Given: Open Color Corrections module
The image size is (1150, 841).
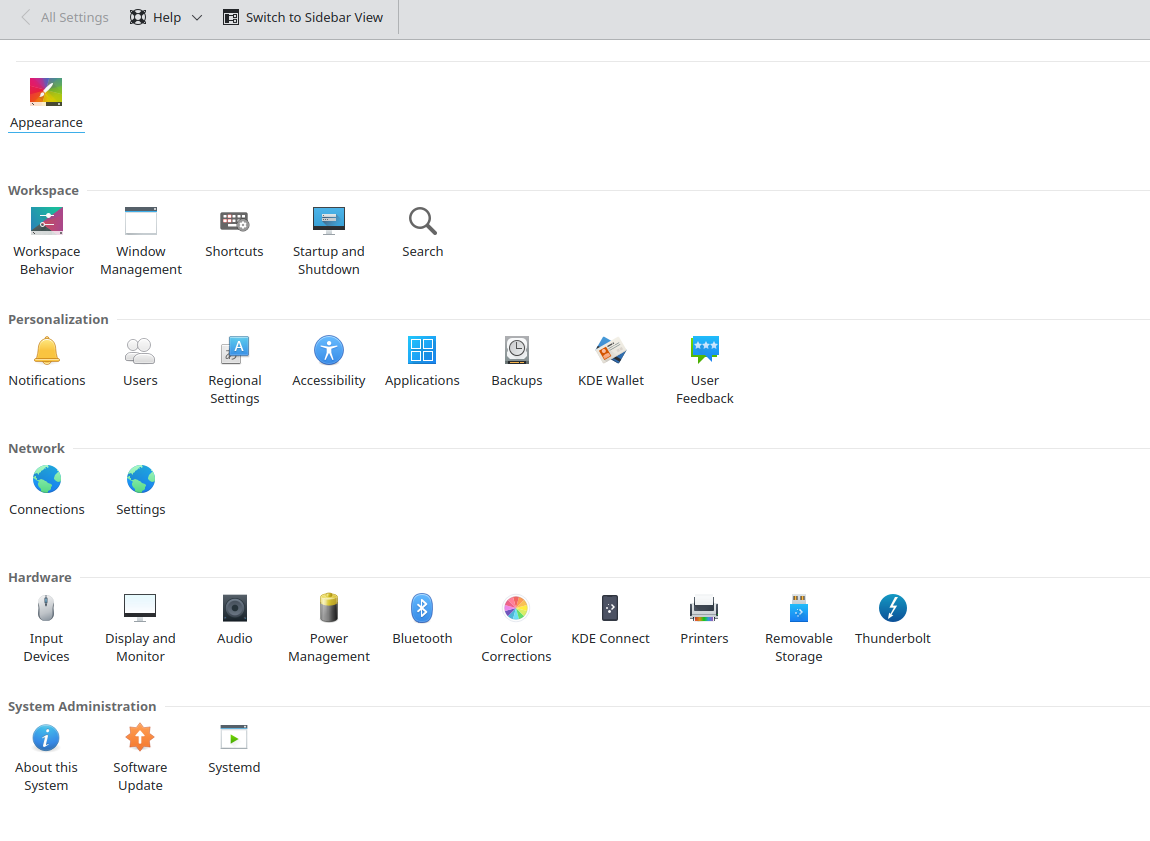Looking at the screenshot, I should 516,608.
